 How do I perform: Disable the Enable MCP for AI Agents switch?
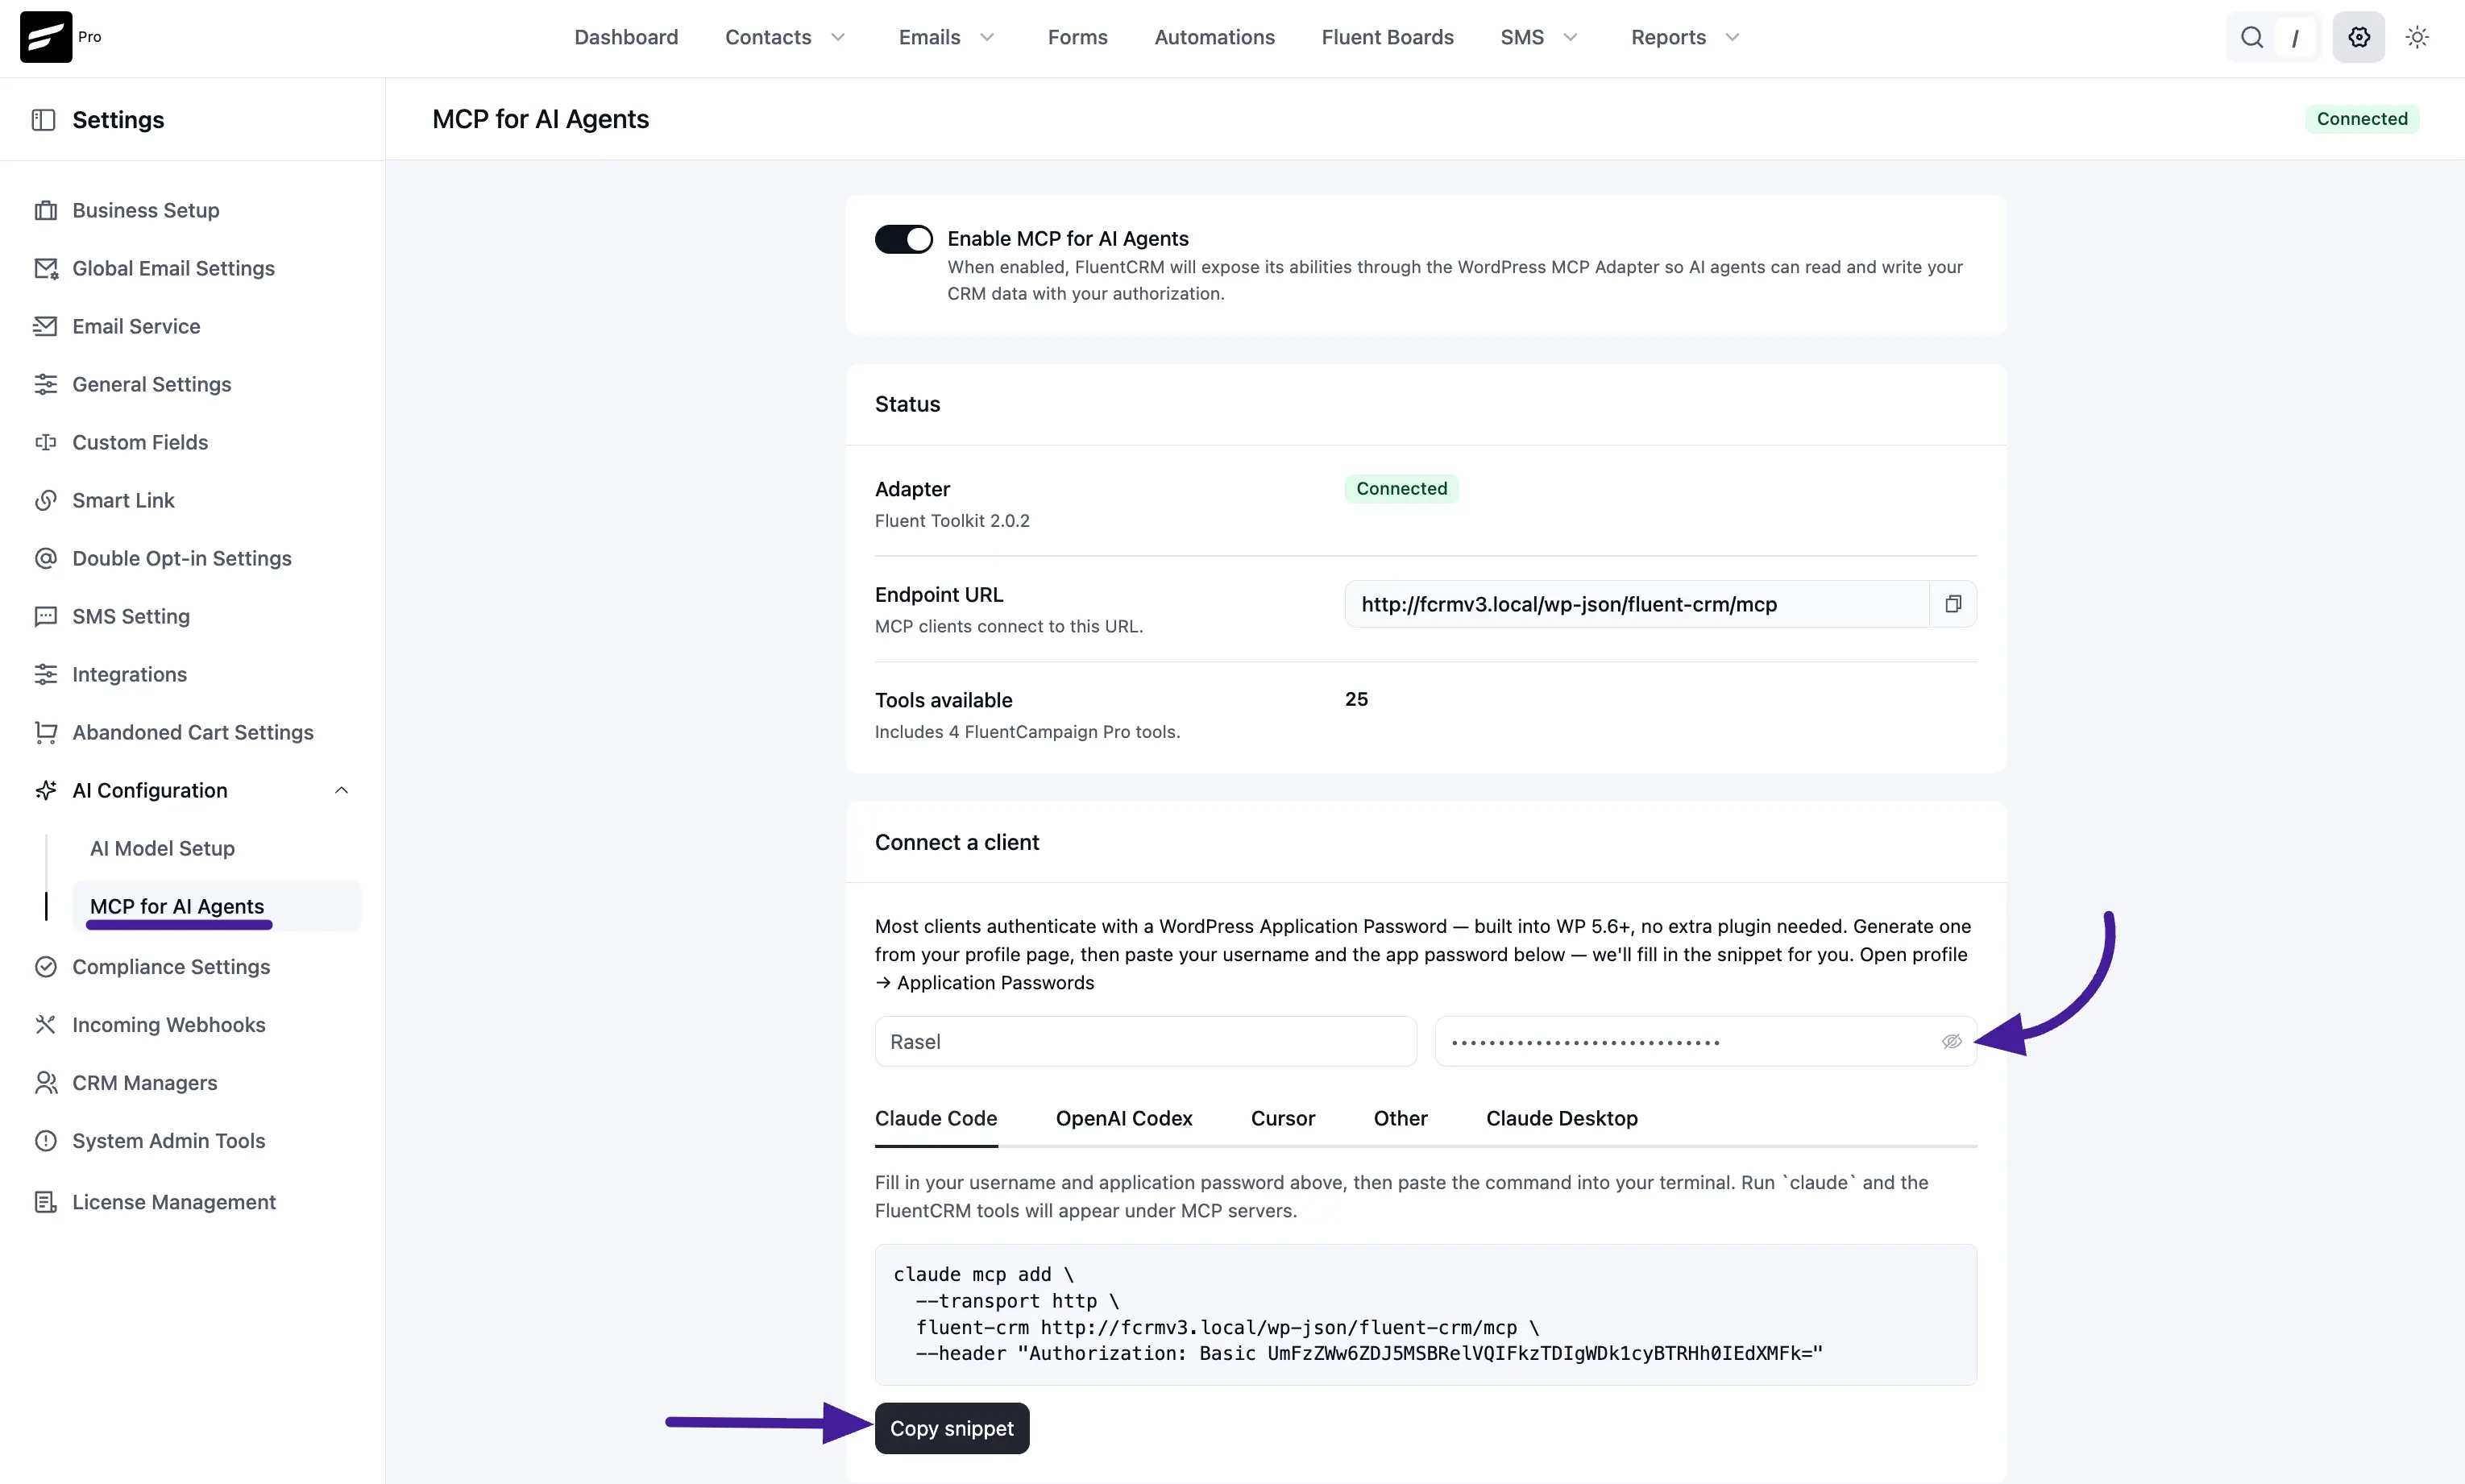903,239
